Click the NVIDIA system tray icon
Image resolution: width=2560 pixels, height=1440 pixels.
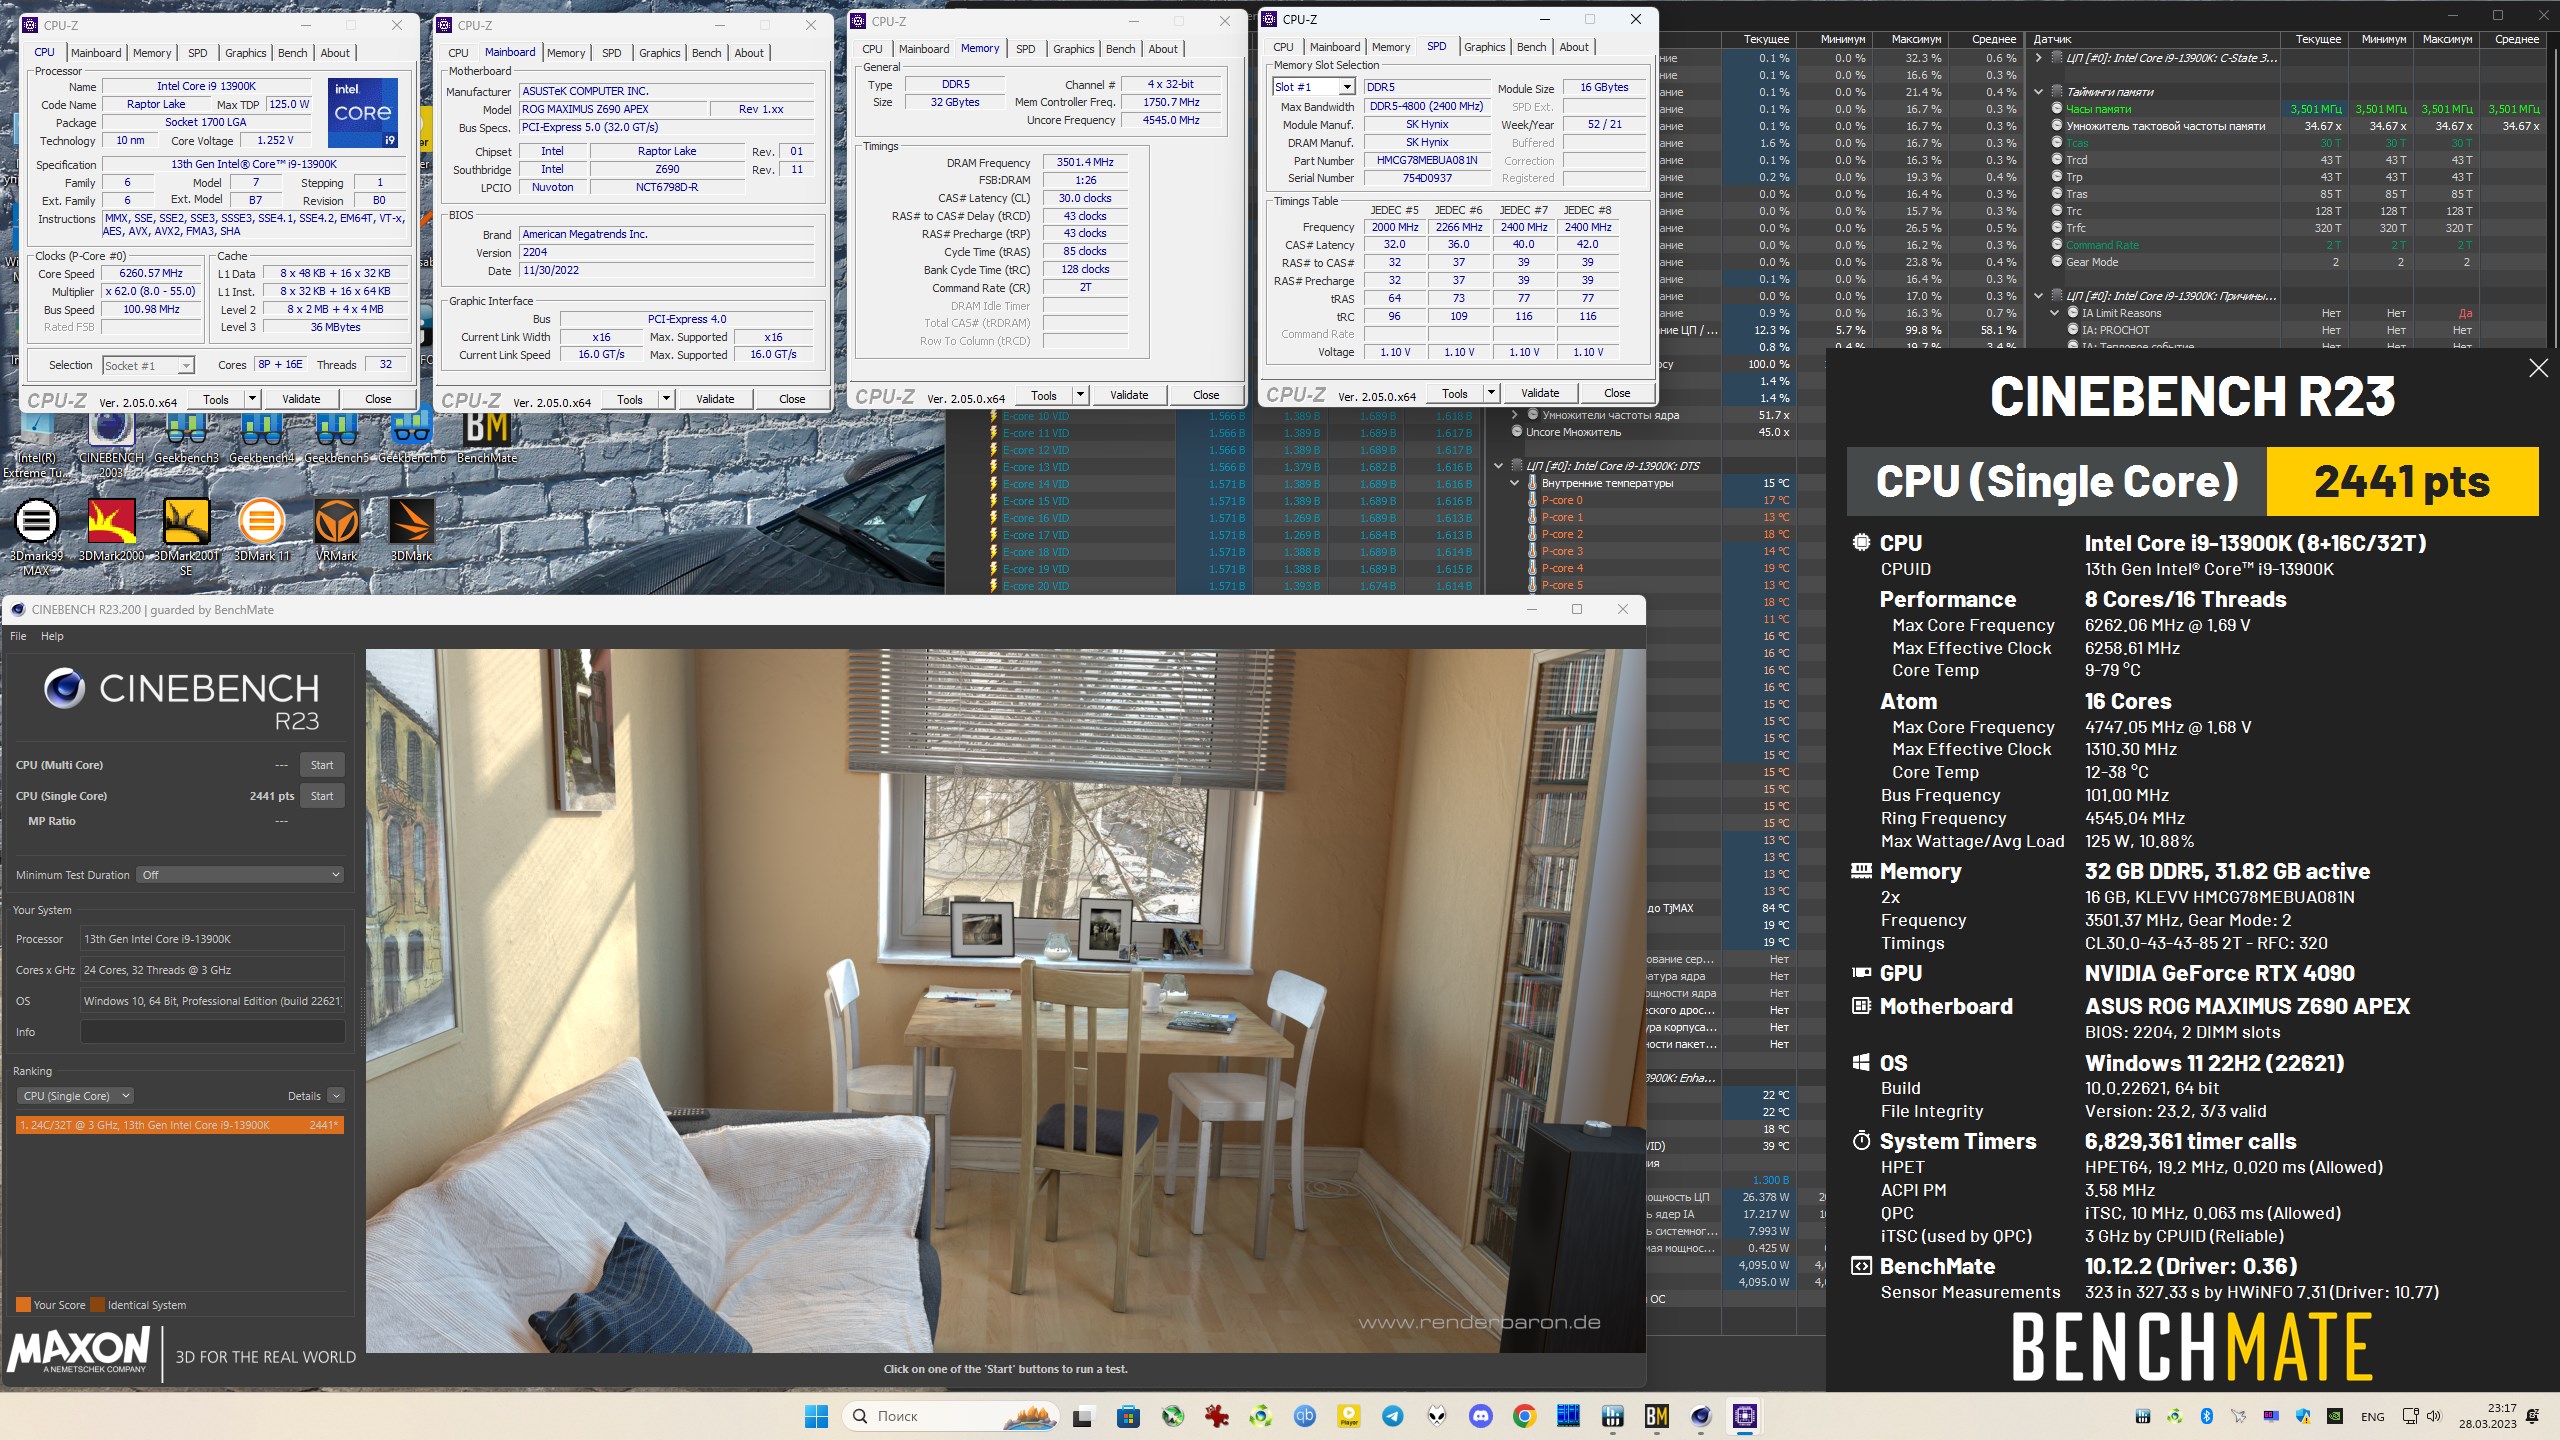[2335, 1416]
